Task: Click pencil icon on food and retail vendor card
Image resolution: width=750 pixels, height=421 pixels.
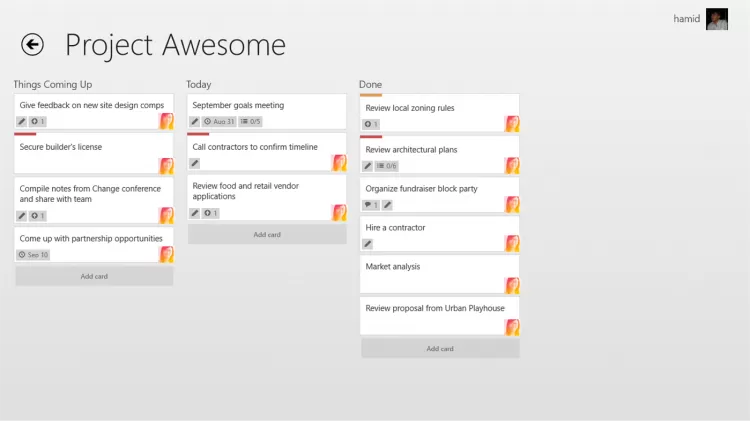Action: [x=195, y=213]
